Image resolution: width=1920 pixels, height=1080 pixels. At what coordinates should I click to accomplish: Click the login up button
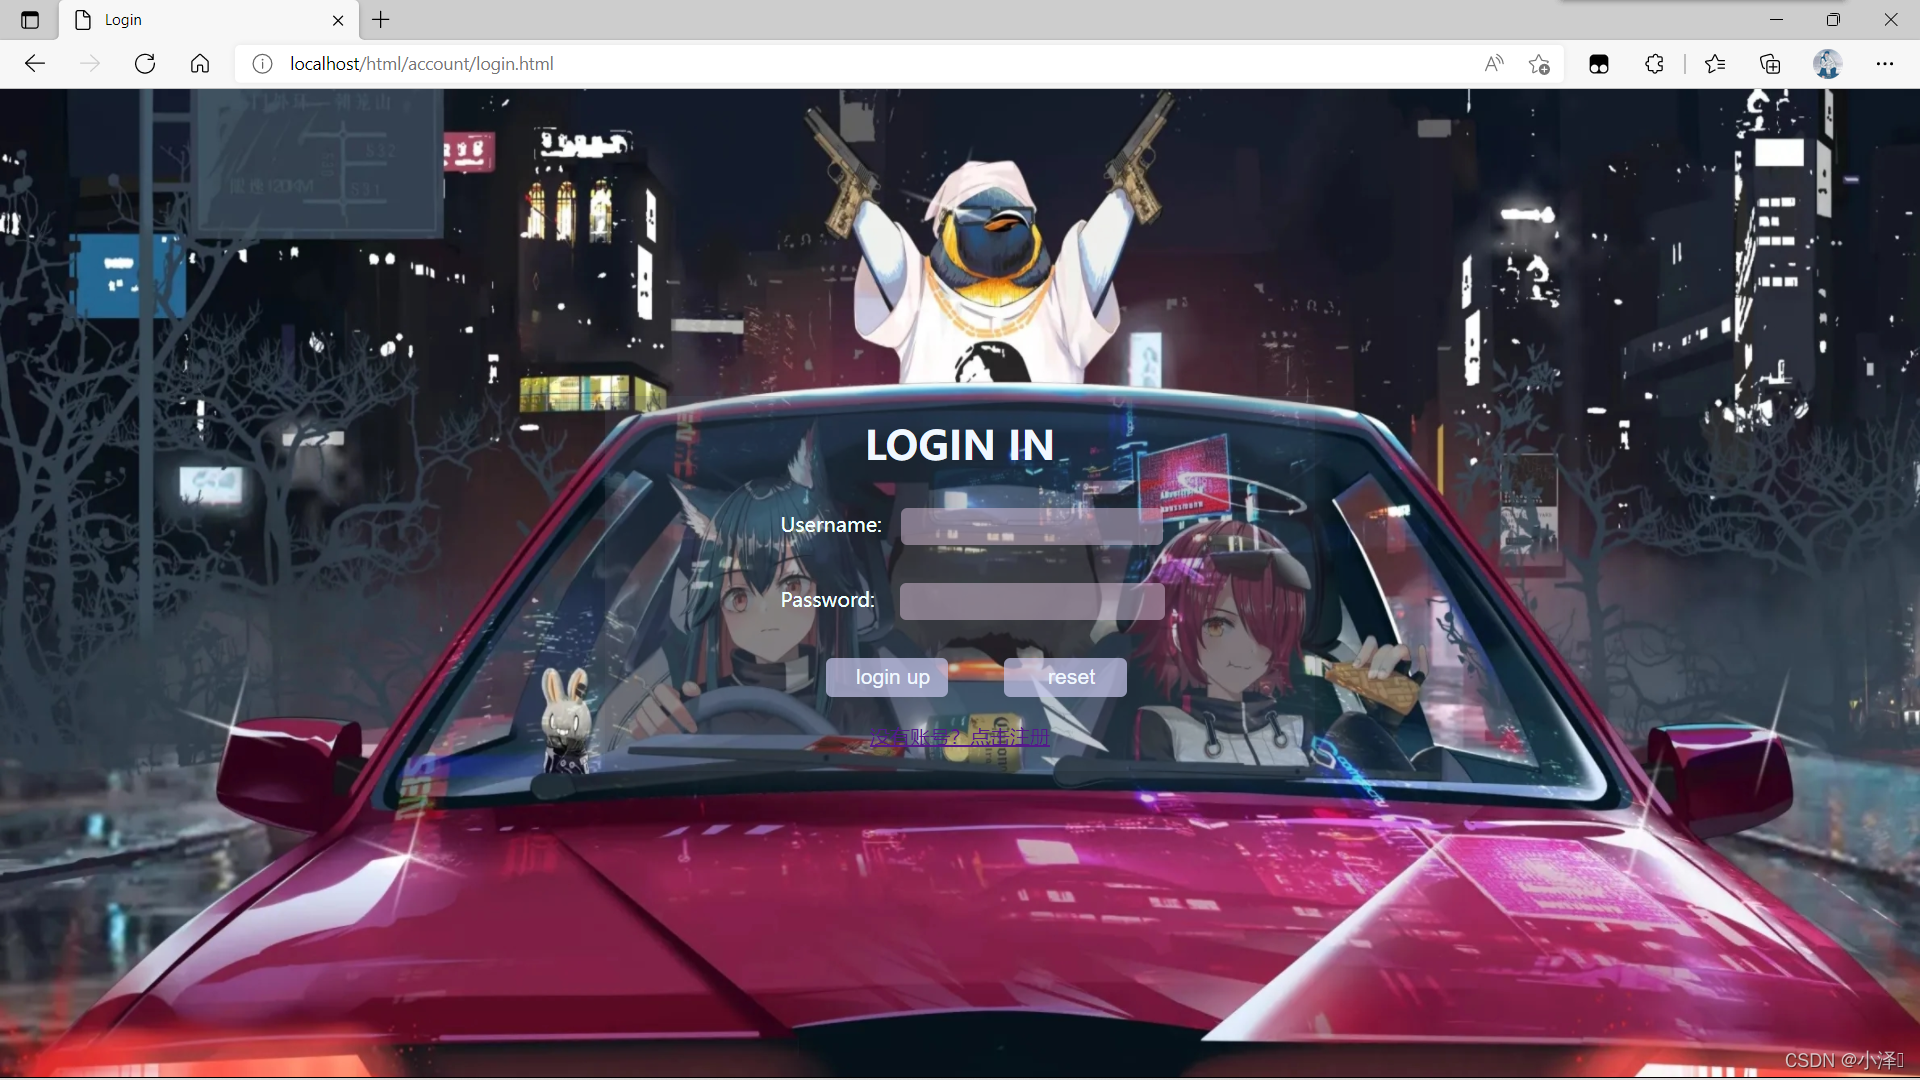coord(887,677)
